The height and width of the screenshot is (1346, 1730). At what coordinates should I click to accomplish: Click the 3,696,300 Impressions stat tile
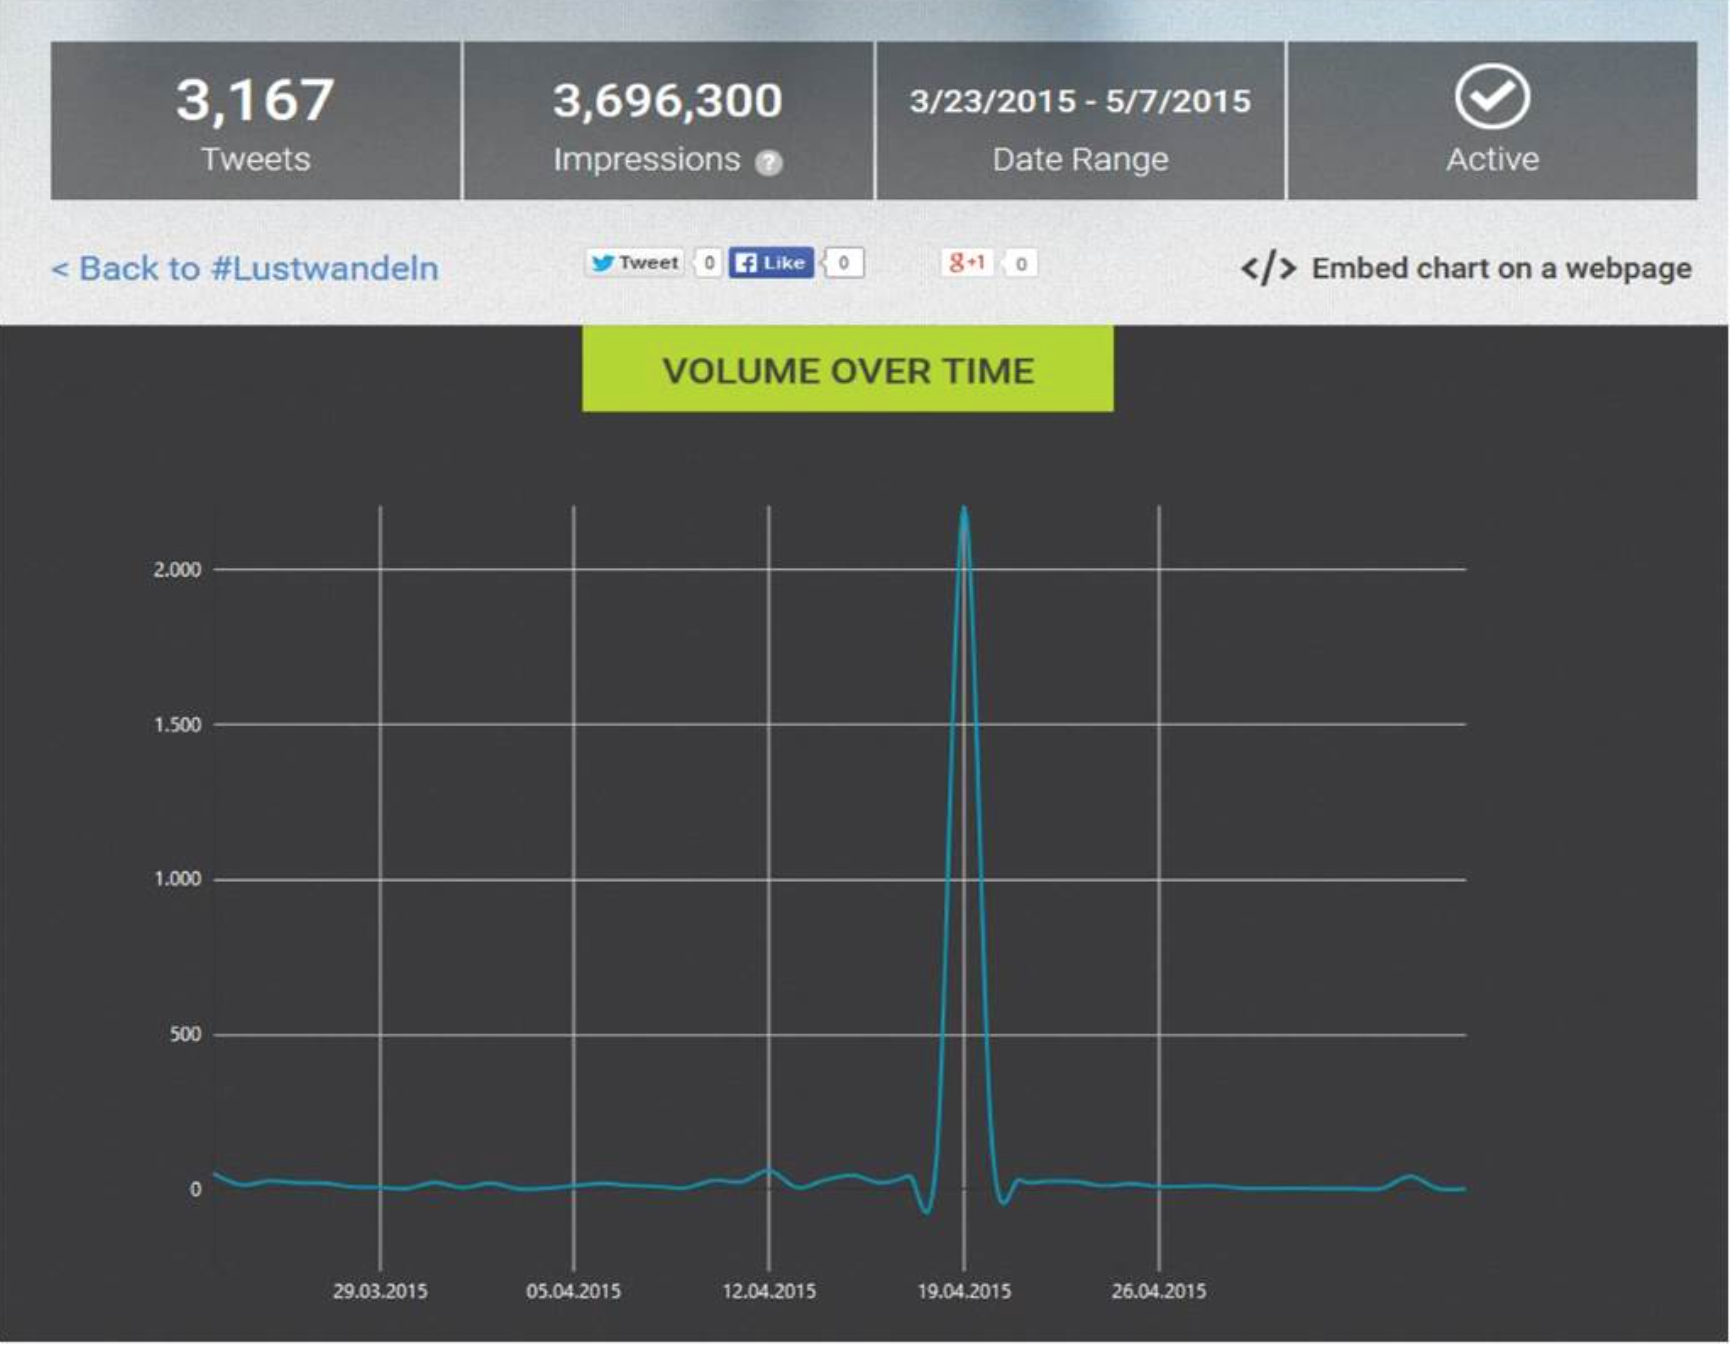click(x=667, y=121)
